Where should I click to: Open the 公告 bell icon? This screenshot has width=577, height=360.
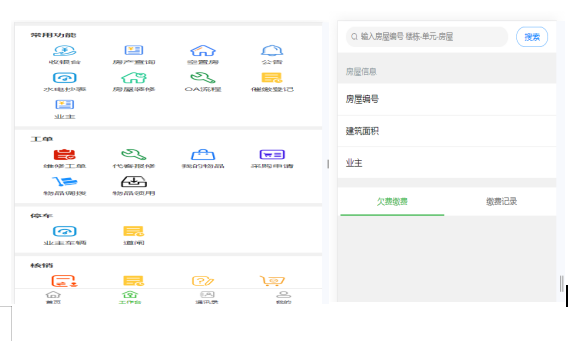272,50
